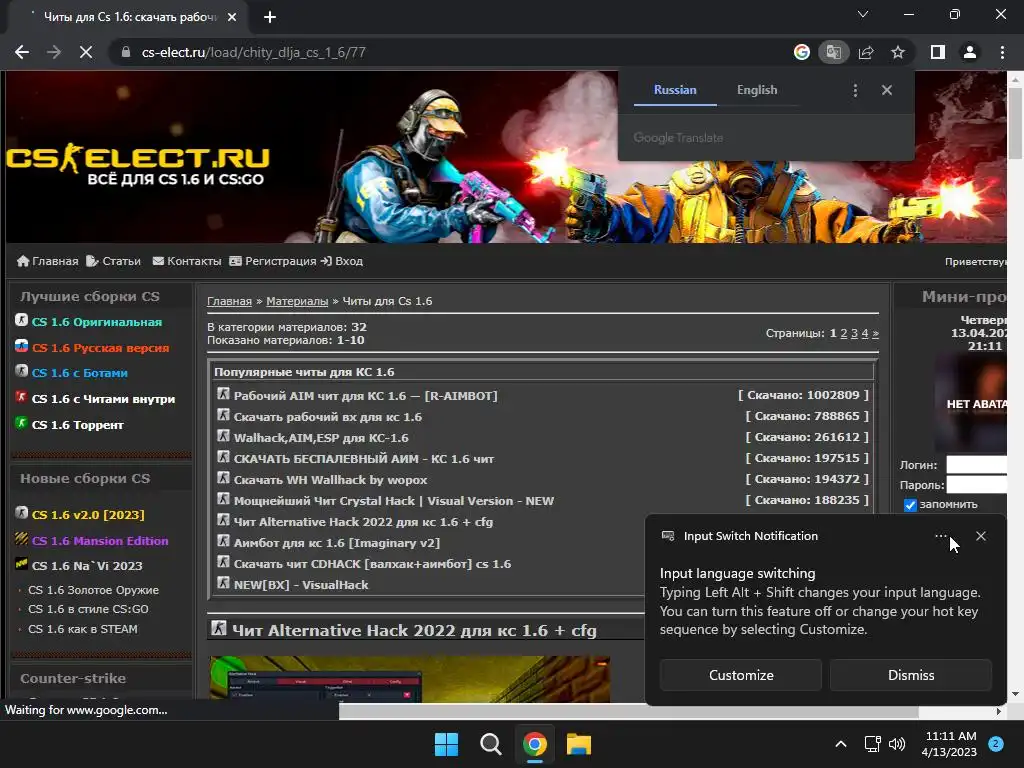Open File Explorer from taskbar
The image size is (1024, 768).
point(579,744)
